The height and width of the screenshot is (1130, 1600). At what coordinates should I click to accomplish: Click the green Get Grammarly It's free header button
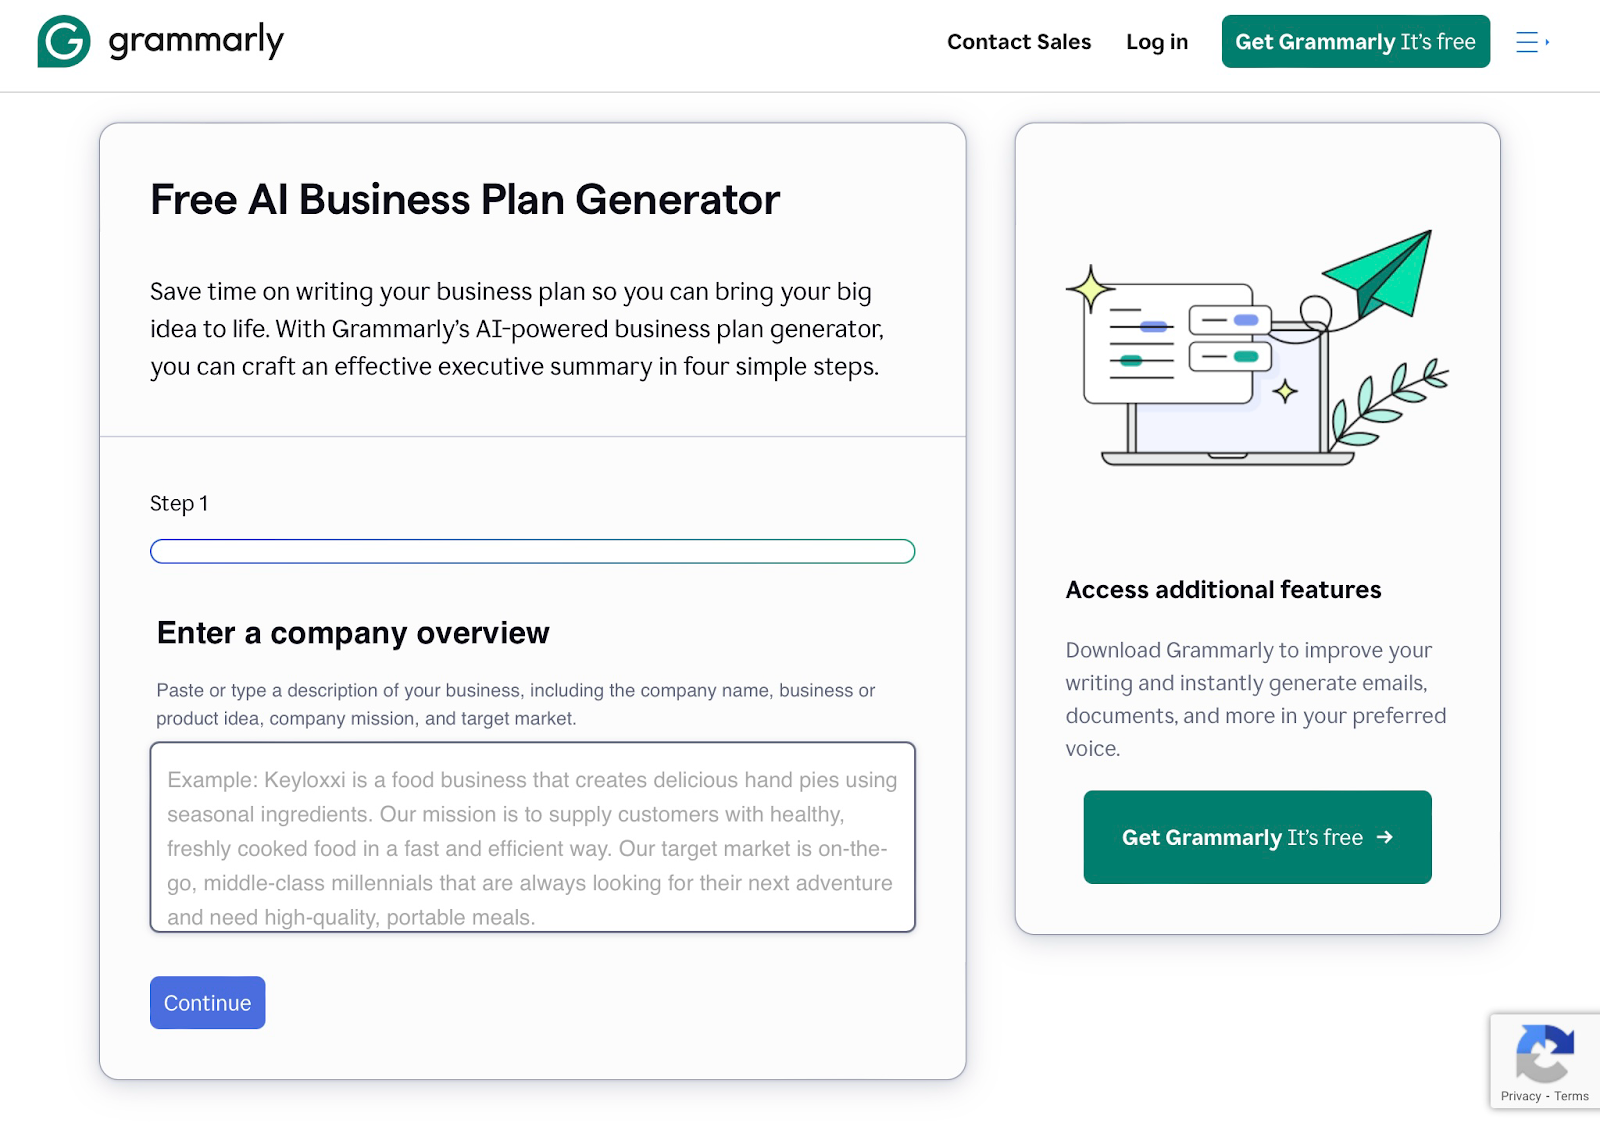tap(1355, 41)
